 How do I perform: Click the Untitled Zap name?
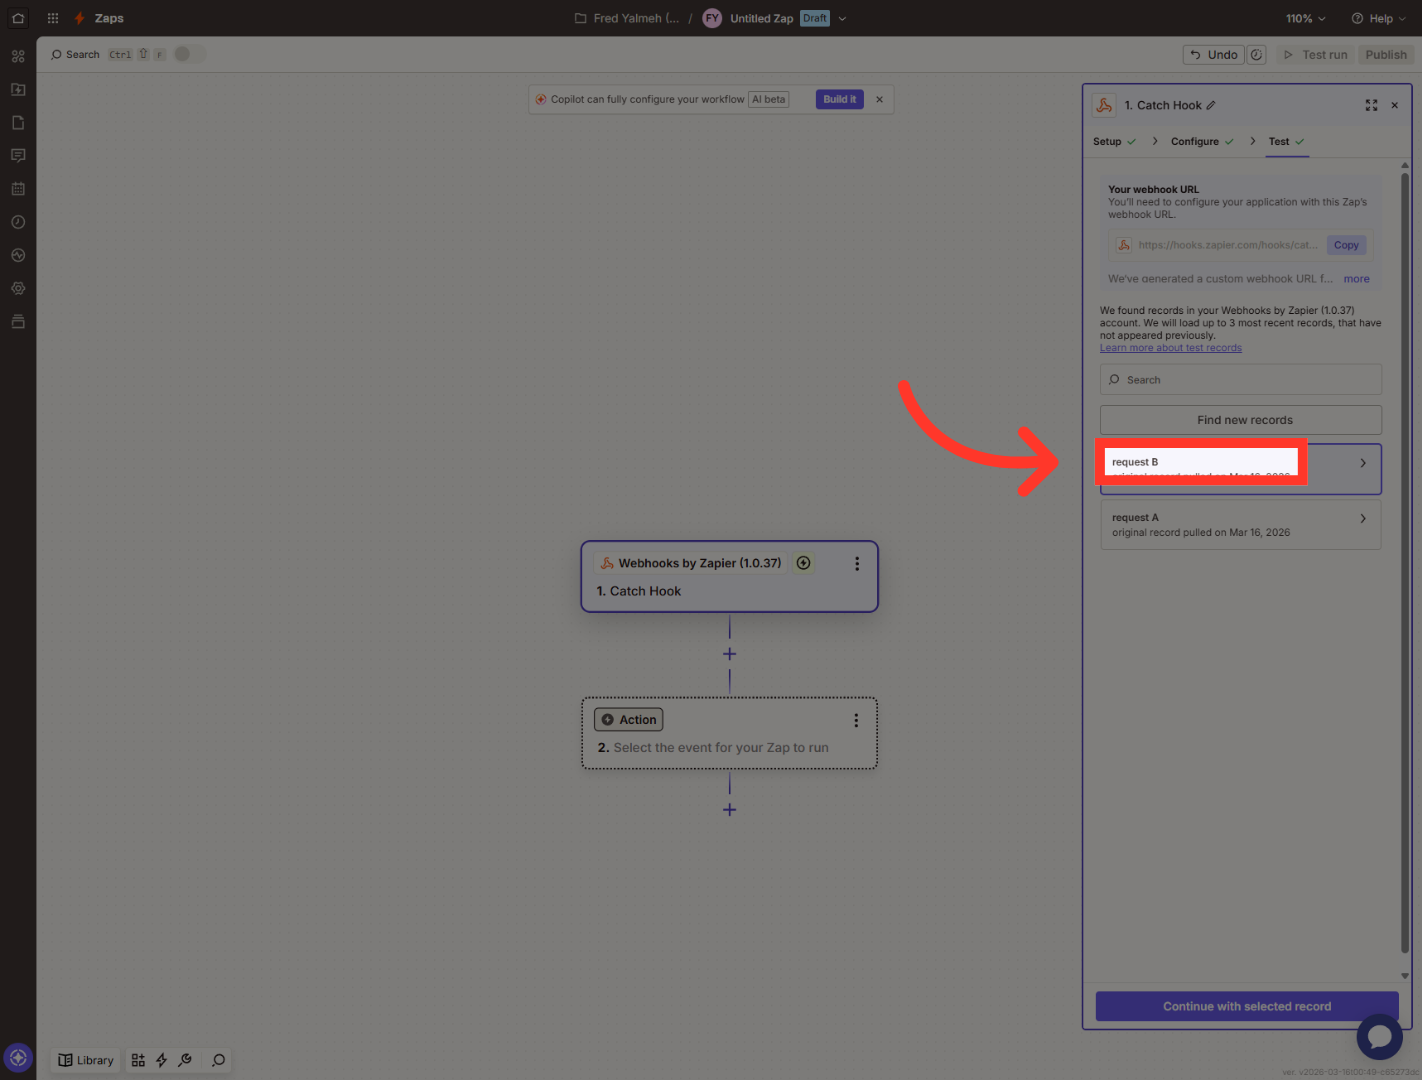coord(761,18)
